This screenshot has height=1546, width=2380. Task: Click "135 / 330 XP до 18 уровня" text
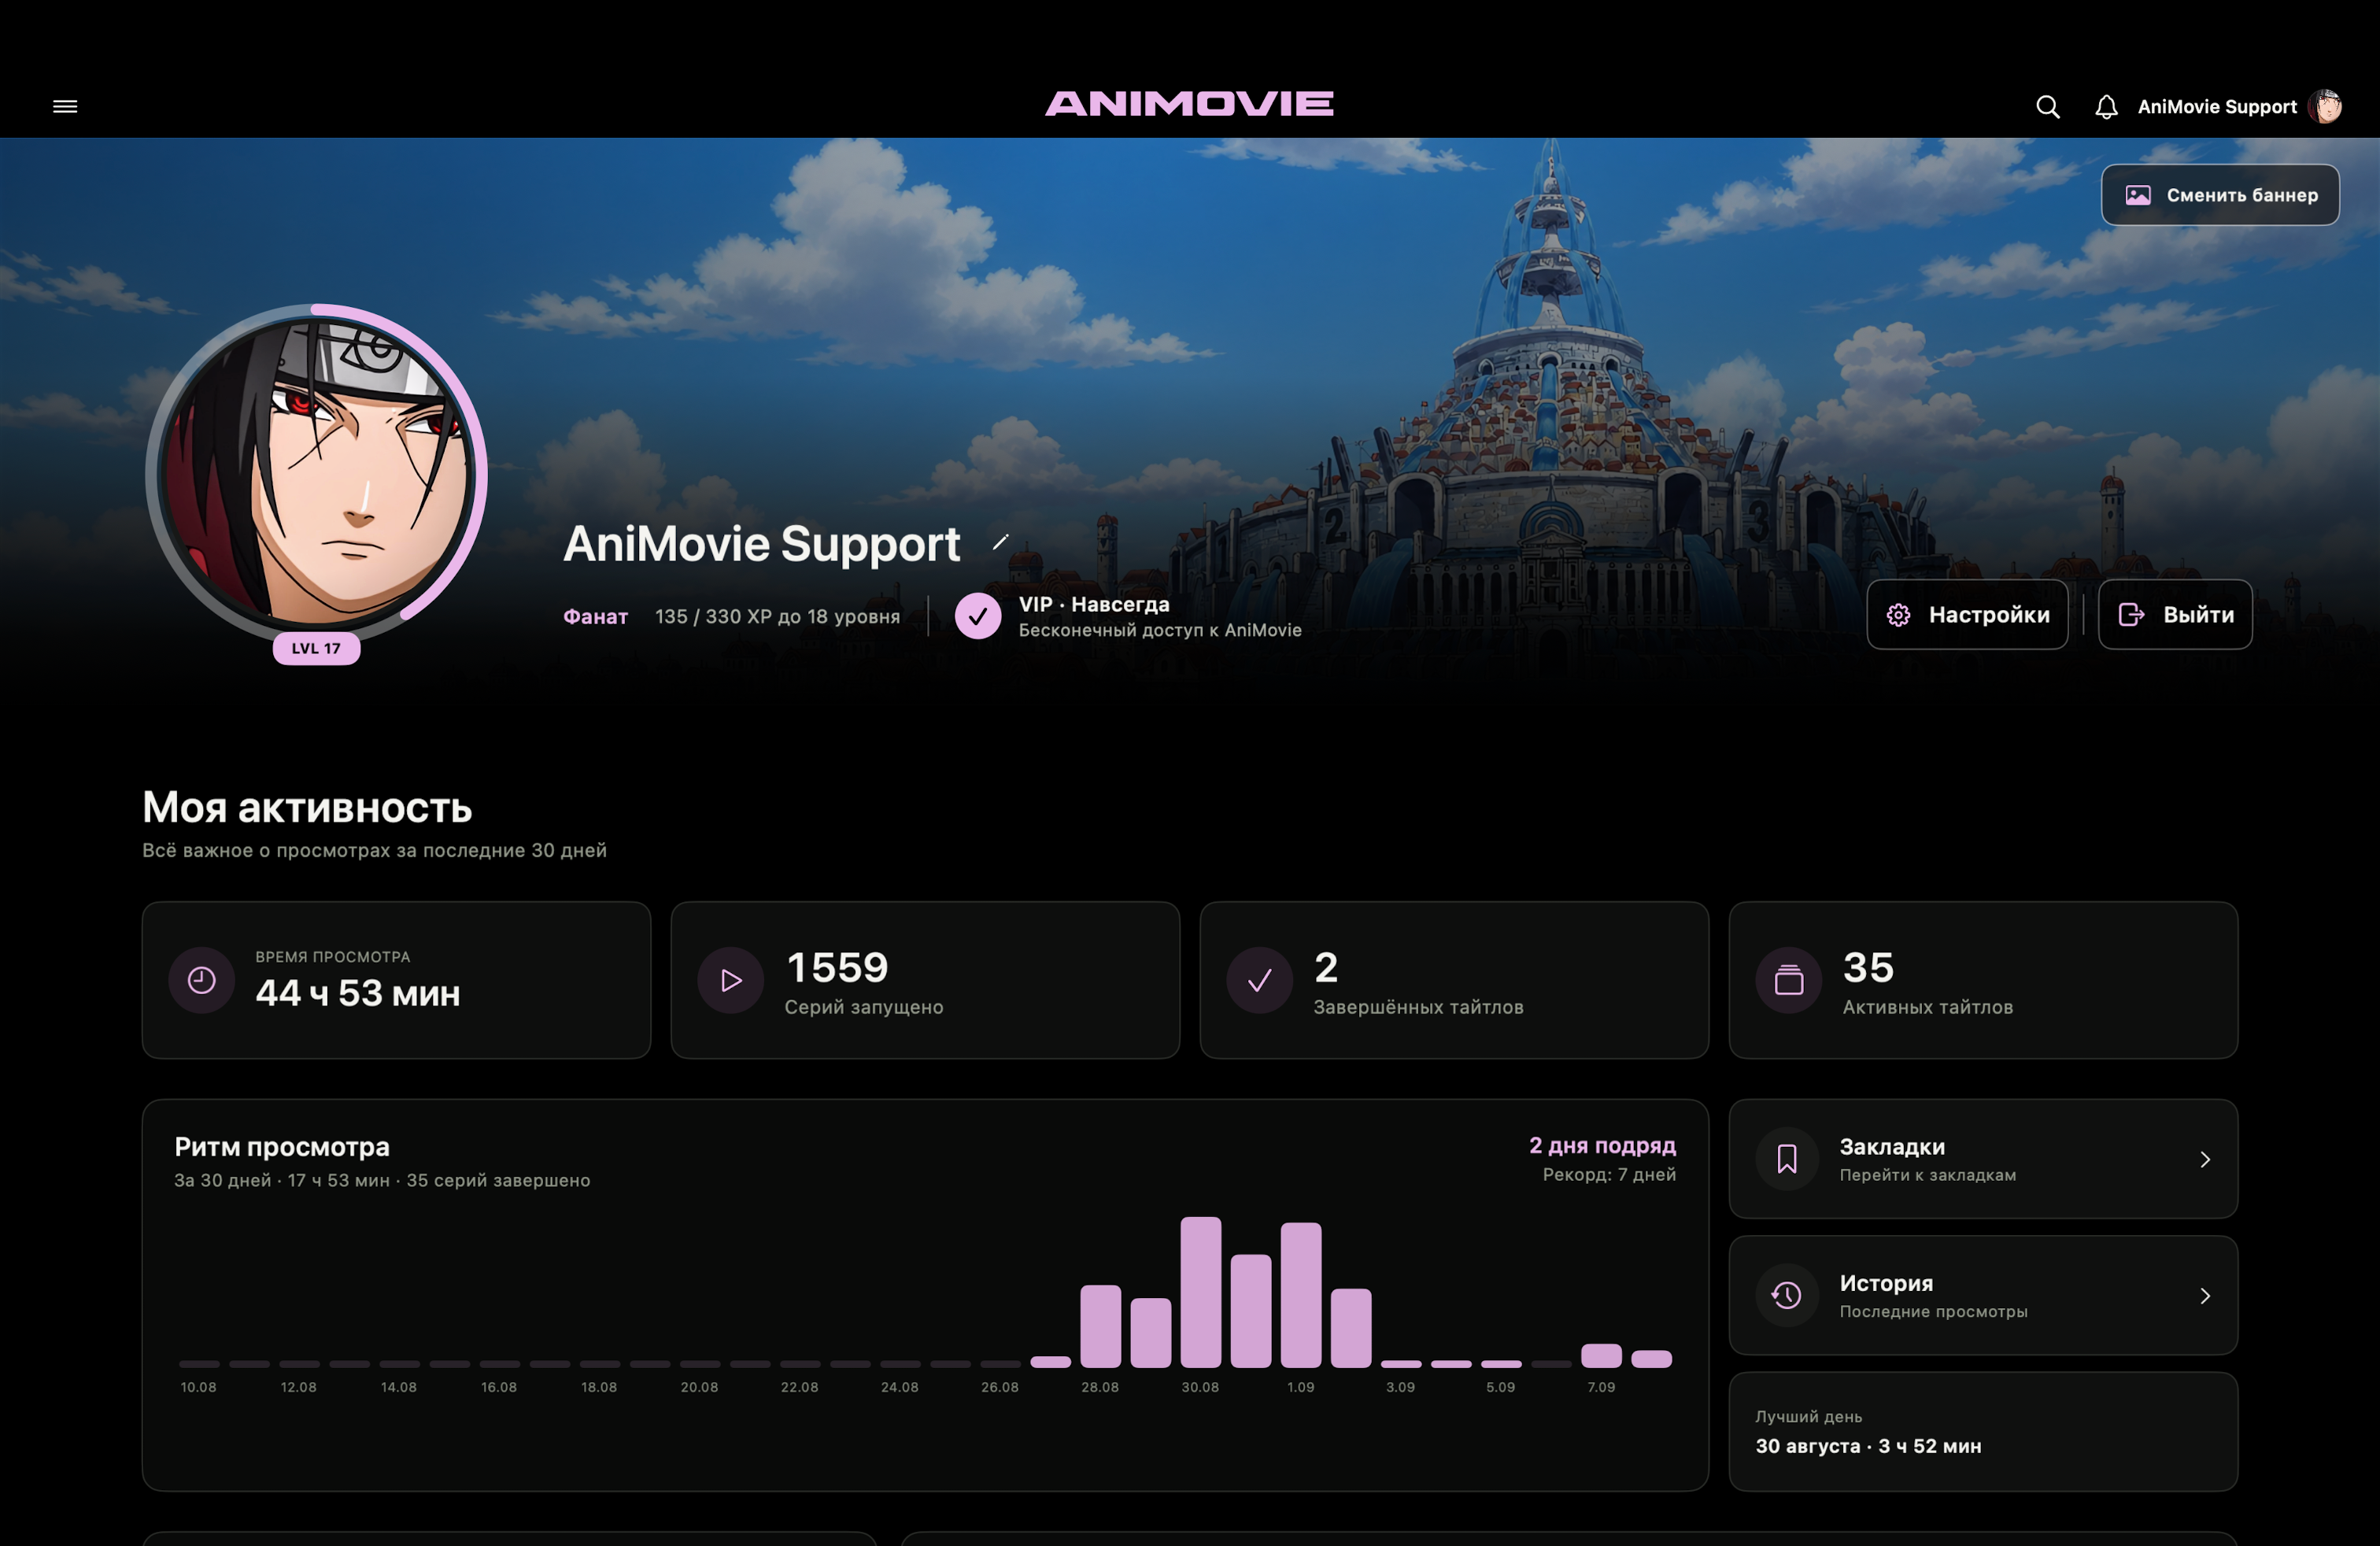(x=777, y=616)
